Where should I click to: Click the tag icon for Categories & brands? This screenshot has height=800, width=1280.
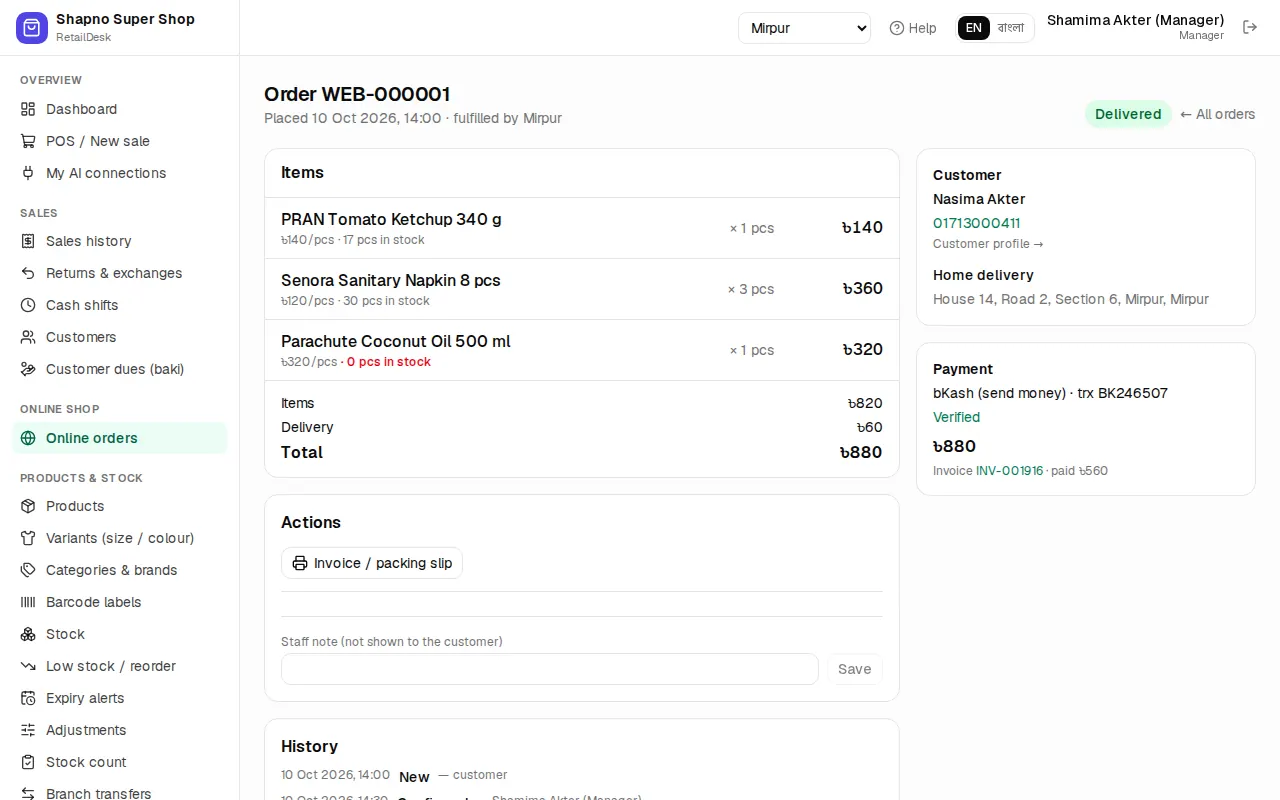pos(28,570)
